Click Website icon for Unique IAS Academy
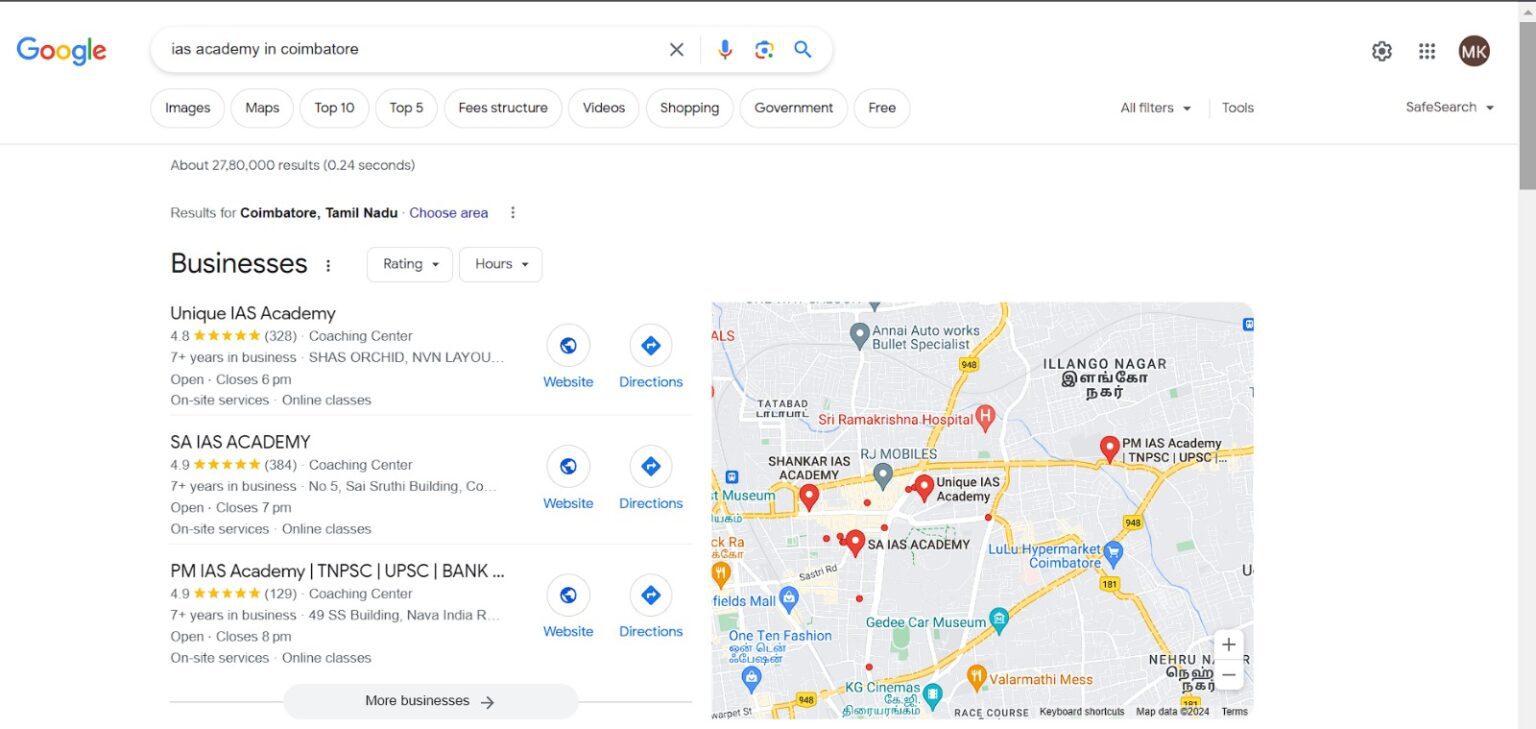 tap(568, 346)
